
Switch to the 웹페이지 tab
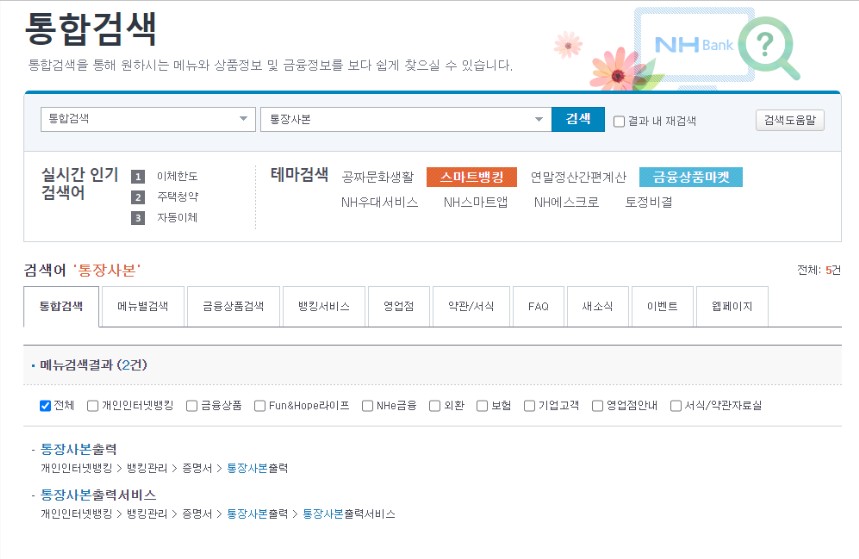[x=732, y=306]
